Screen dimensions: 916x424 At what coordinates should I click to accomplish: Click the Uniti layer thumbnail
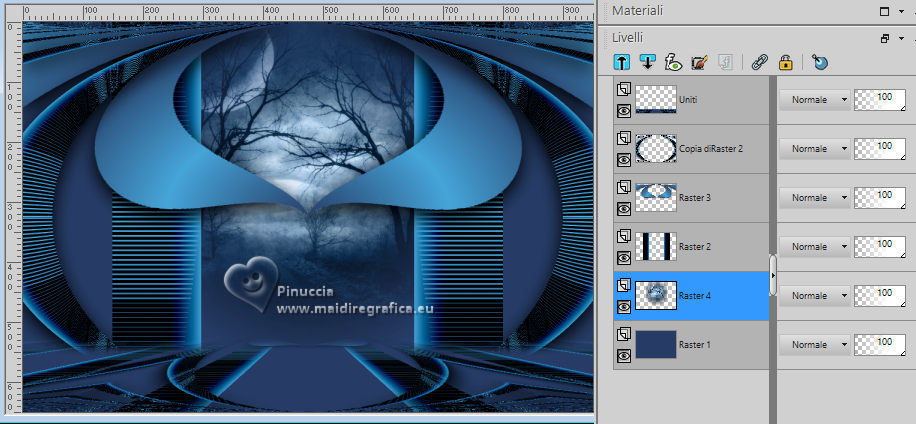(656, 99)
